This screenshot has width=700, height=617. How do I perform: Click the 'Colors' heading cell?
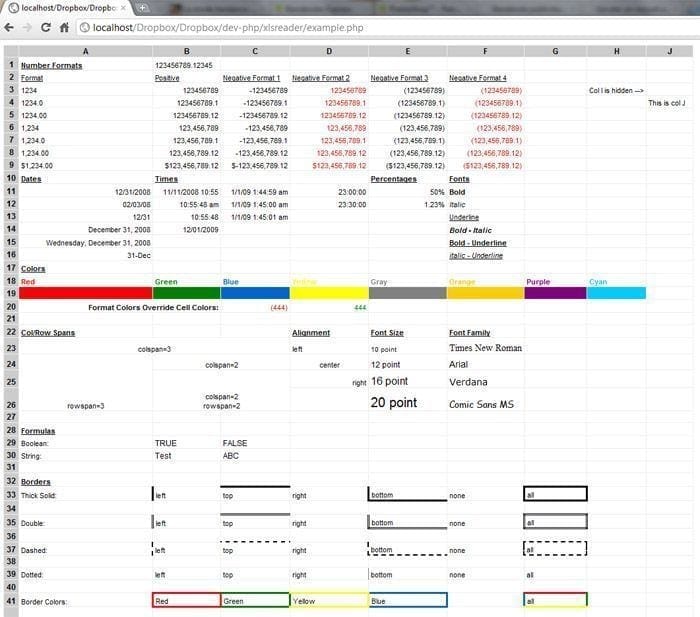33,269
